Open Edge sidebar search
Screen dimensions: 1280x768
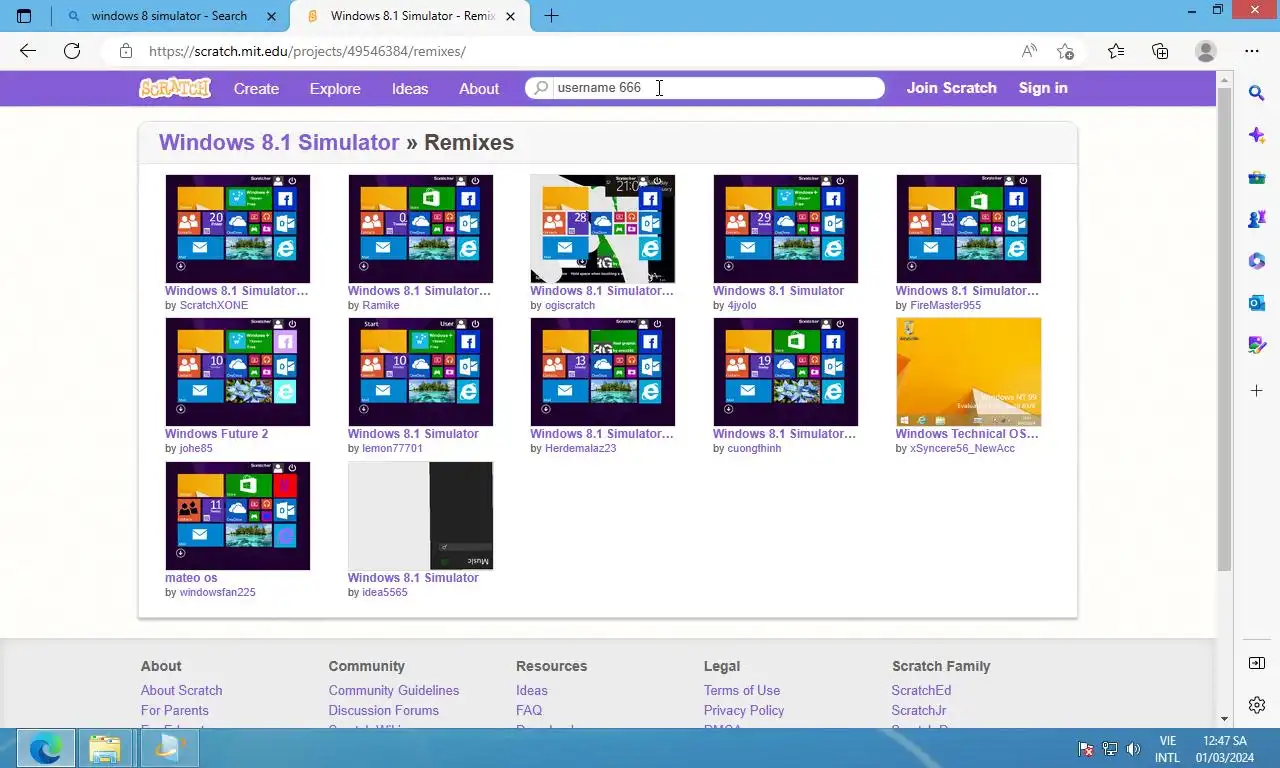coord(1257,93)
